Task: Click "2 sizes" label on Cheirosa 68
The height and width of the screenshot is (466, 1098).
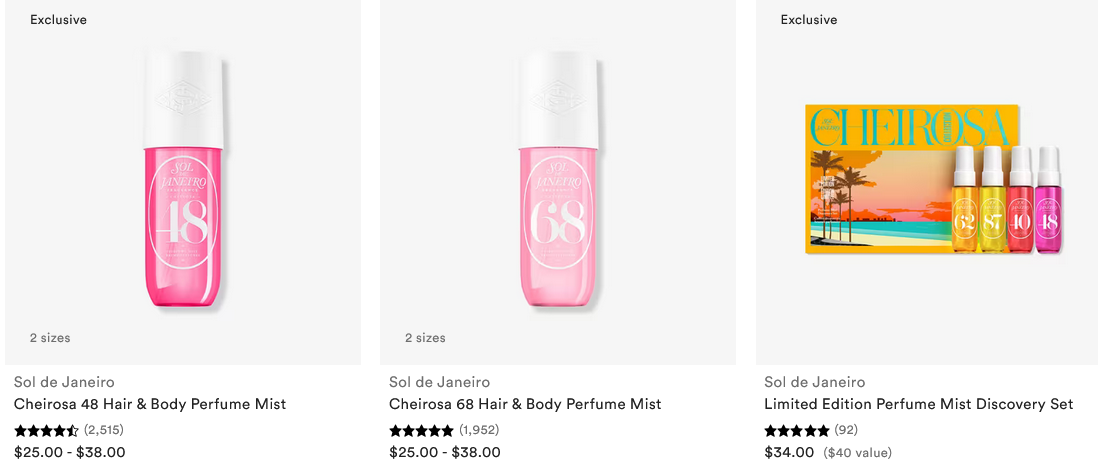Action: [x=425, y=338]
